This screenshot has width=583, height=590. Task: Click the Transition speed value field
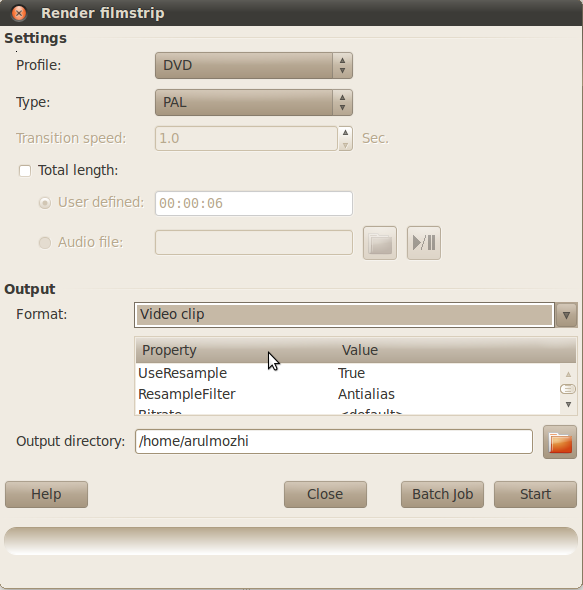coord(246,138)
